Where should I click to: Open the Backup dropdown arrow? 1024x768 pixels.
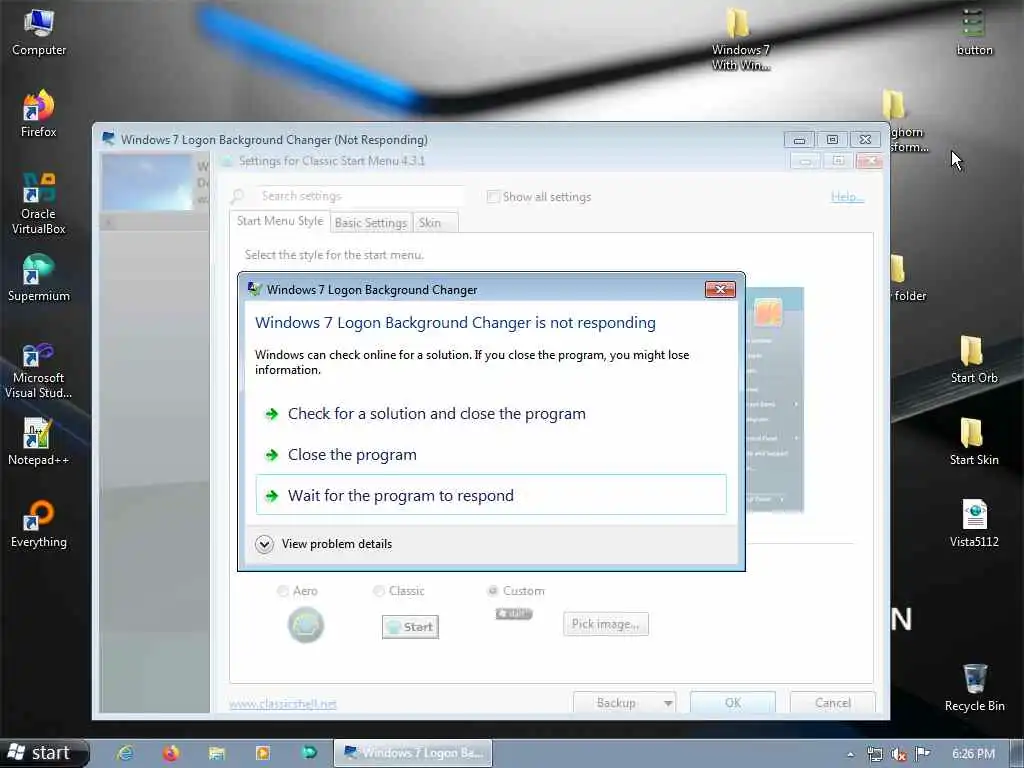pyautogui.click(x=667, y=703)
